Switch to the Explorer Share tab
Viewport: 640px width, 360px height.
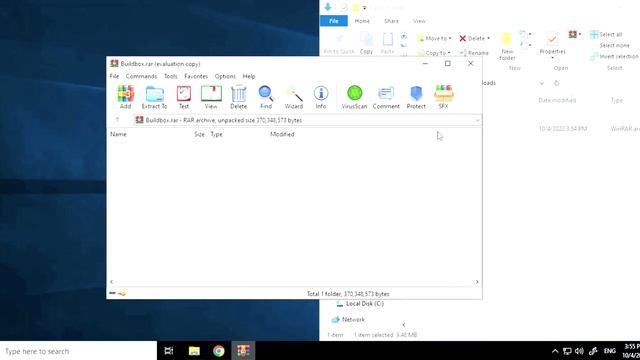[391, 21]
